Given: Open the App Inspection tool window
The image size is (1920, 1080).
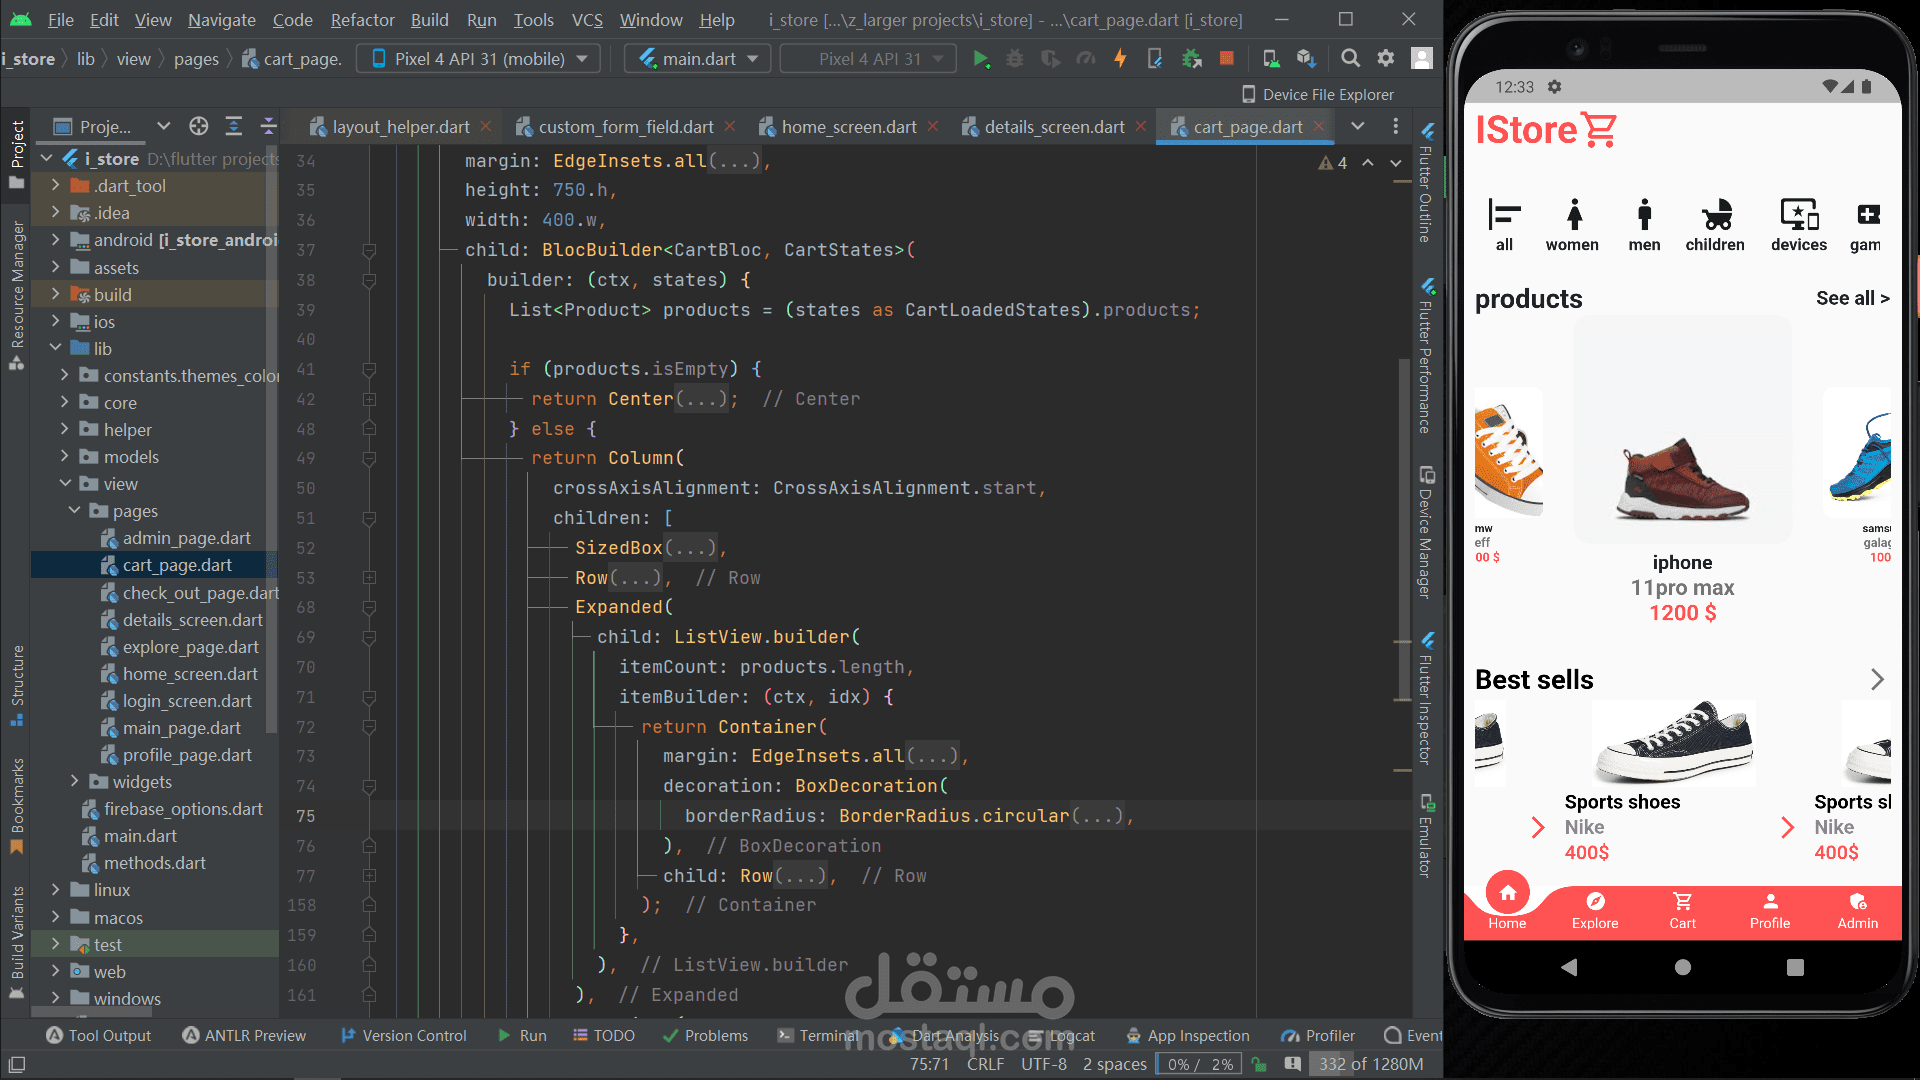Looking at the screenshot, I should coord(1188,1035).
